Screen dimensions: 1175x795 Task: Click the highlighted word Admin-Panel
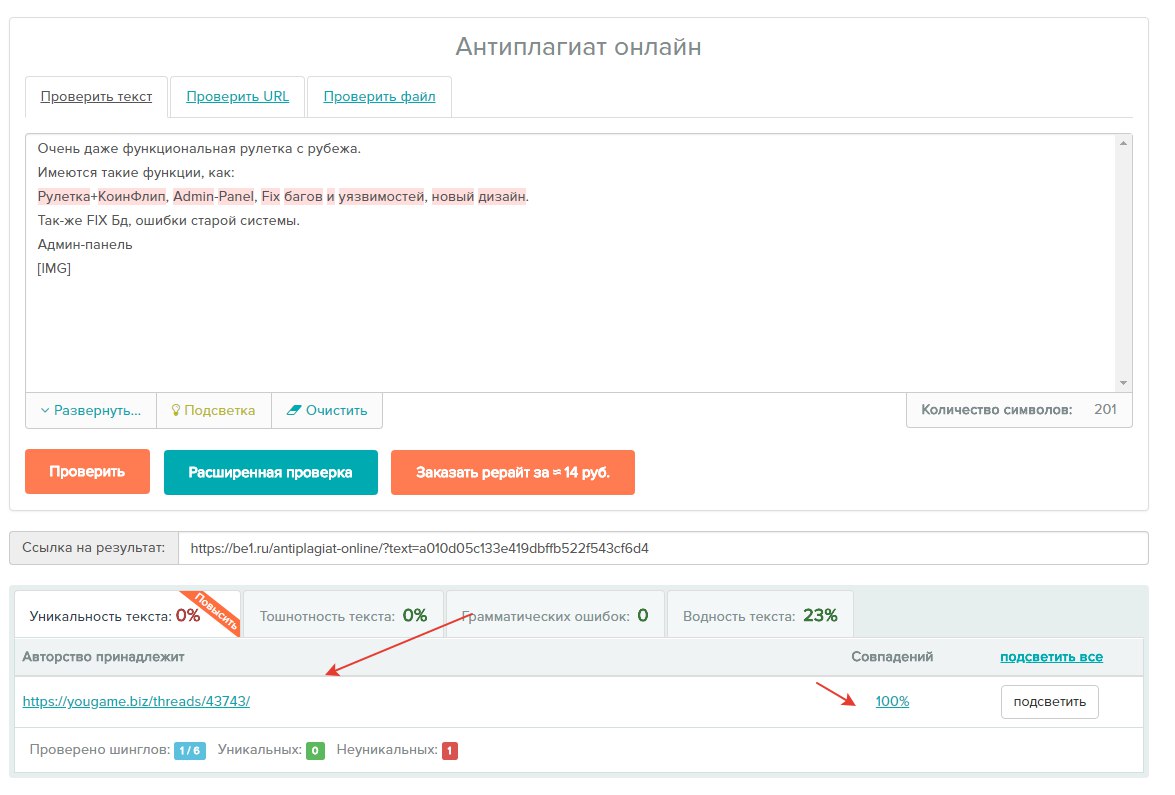point(214,196)
